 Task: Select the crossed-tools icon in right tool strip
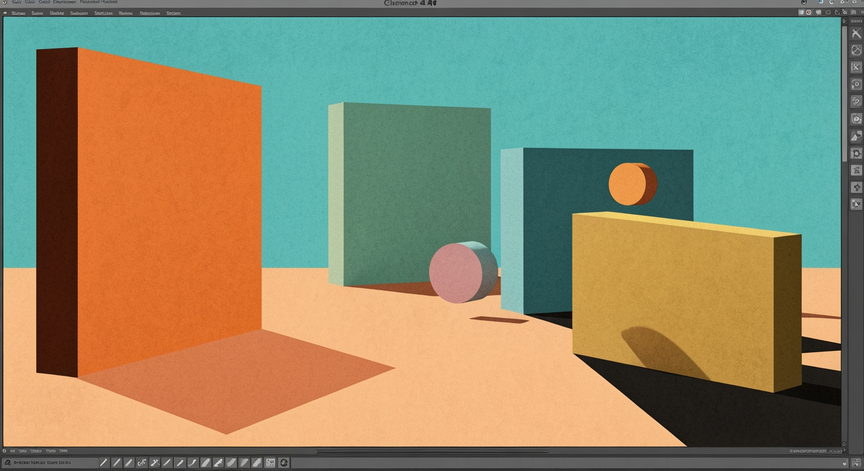856,34
